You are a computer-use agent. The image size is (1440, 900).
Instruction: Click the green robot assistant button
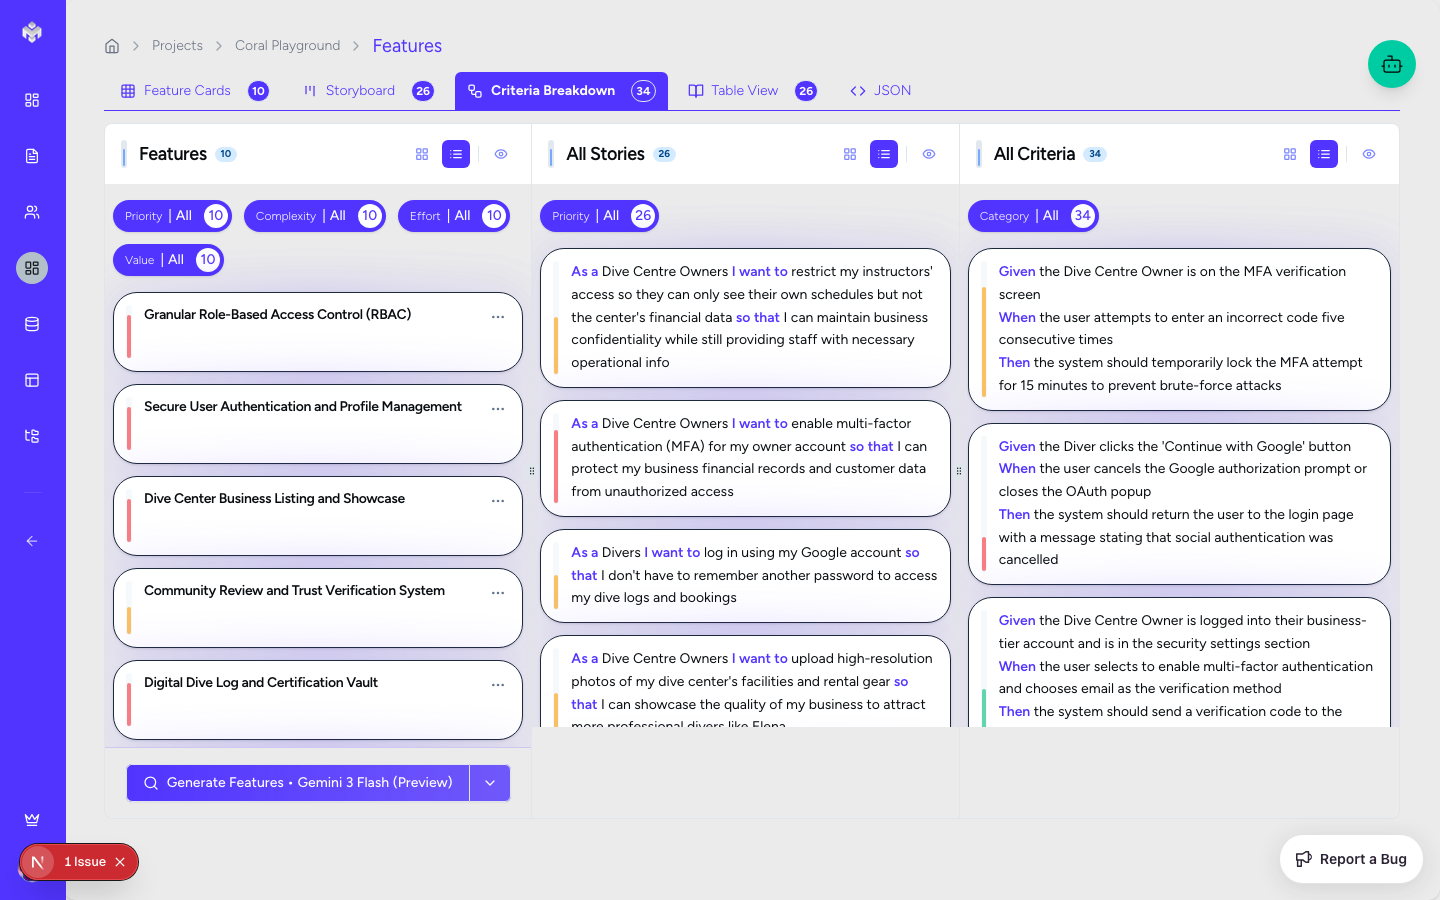click(x=1391, y=65)
